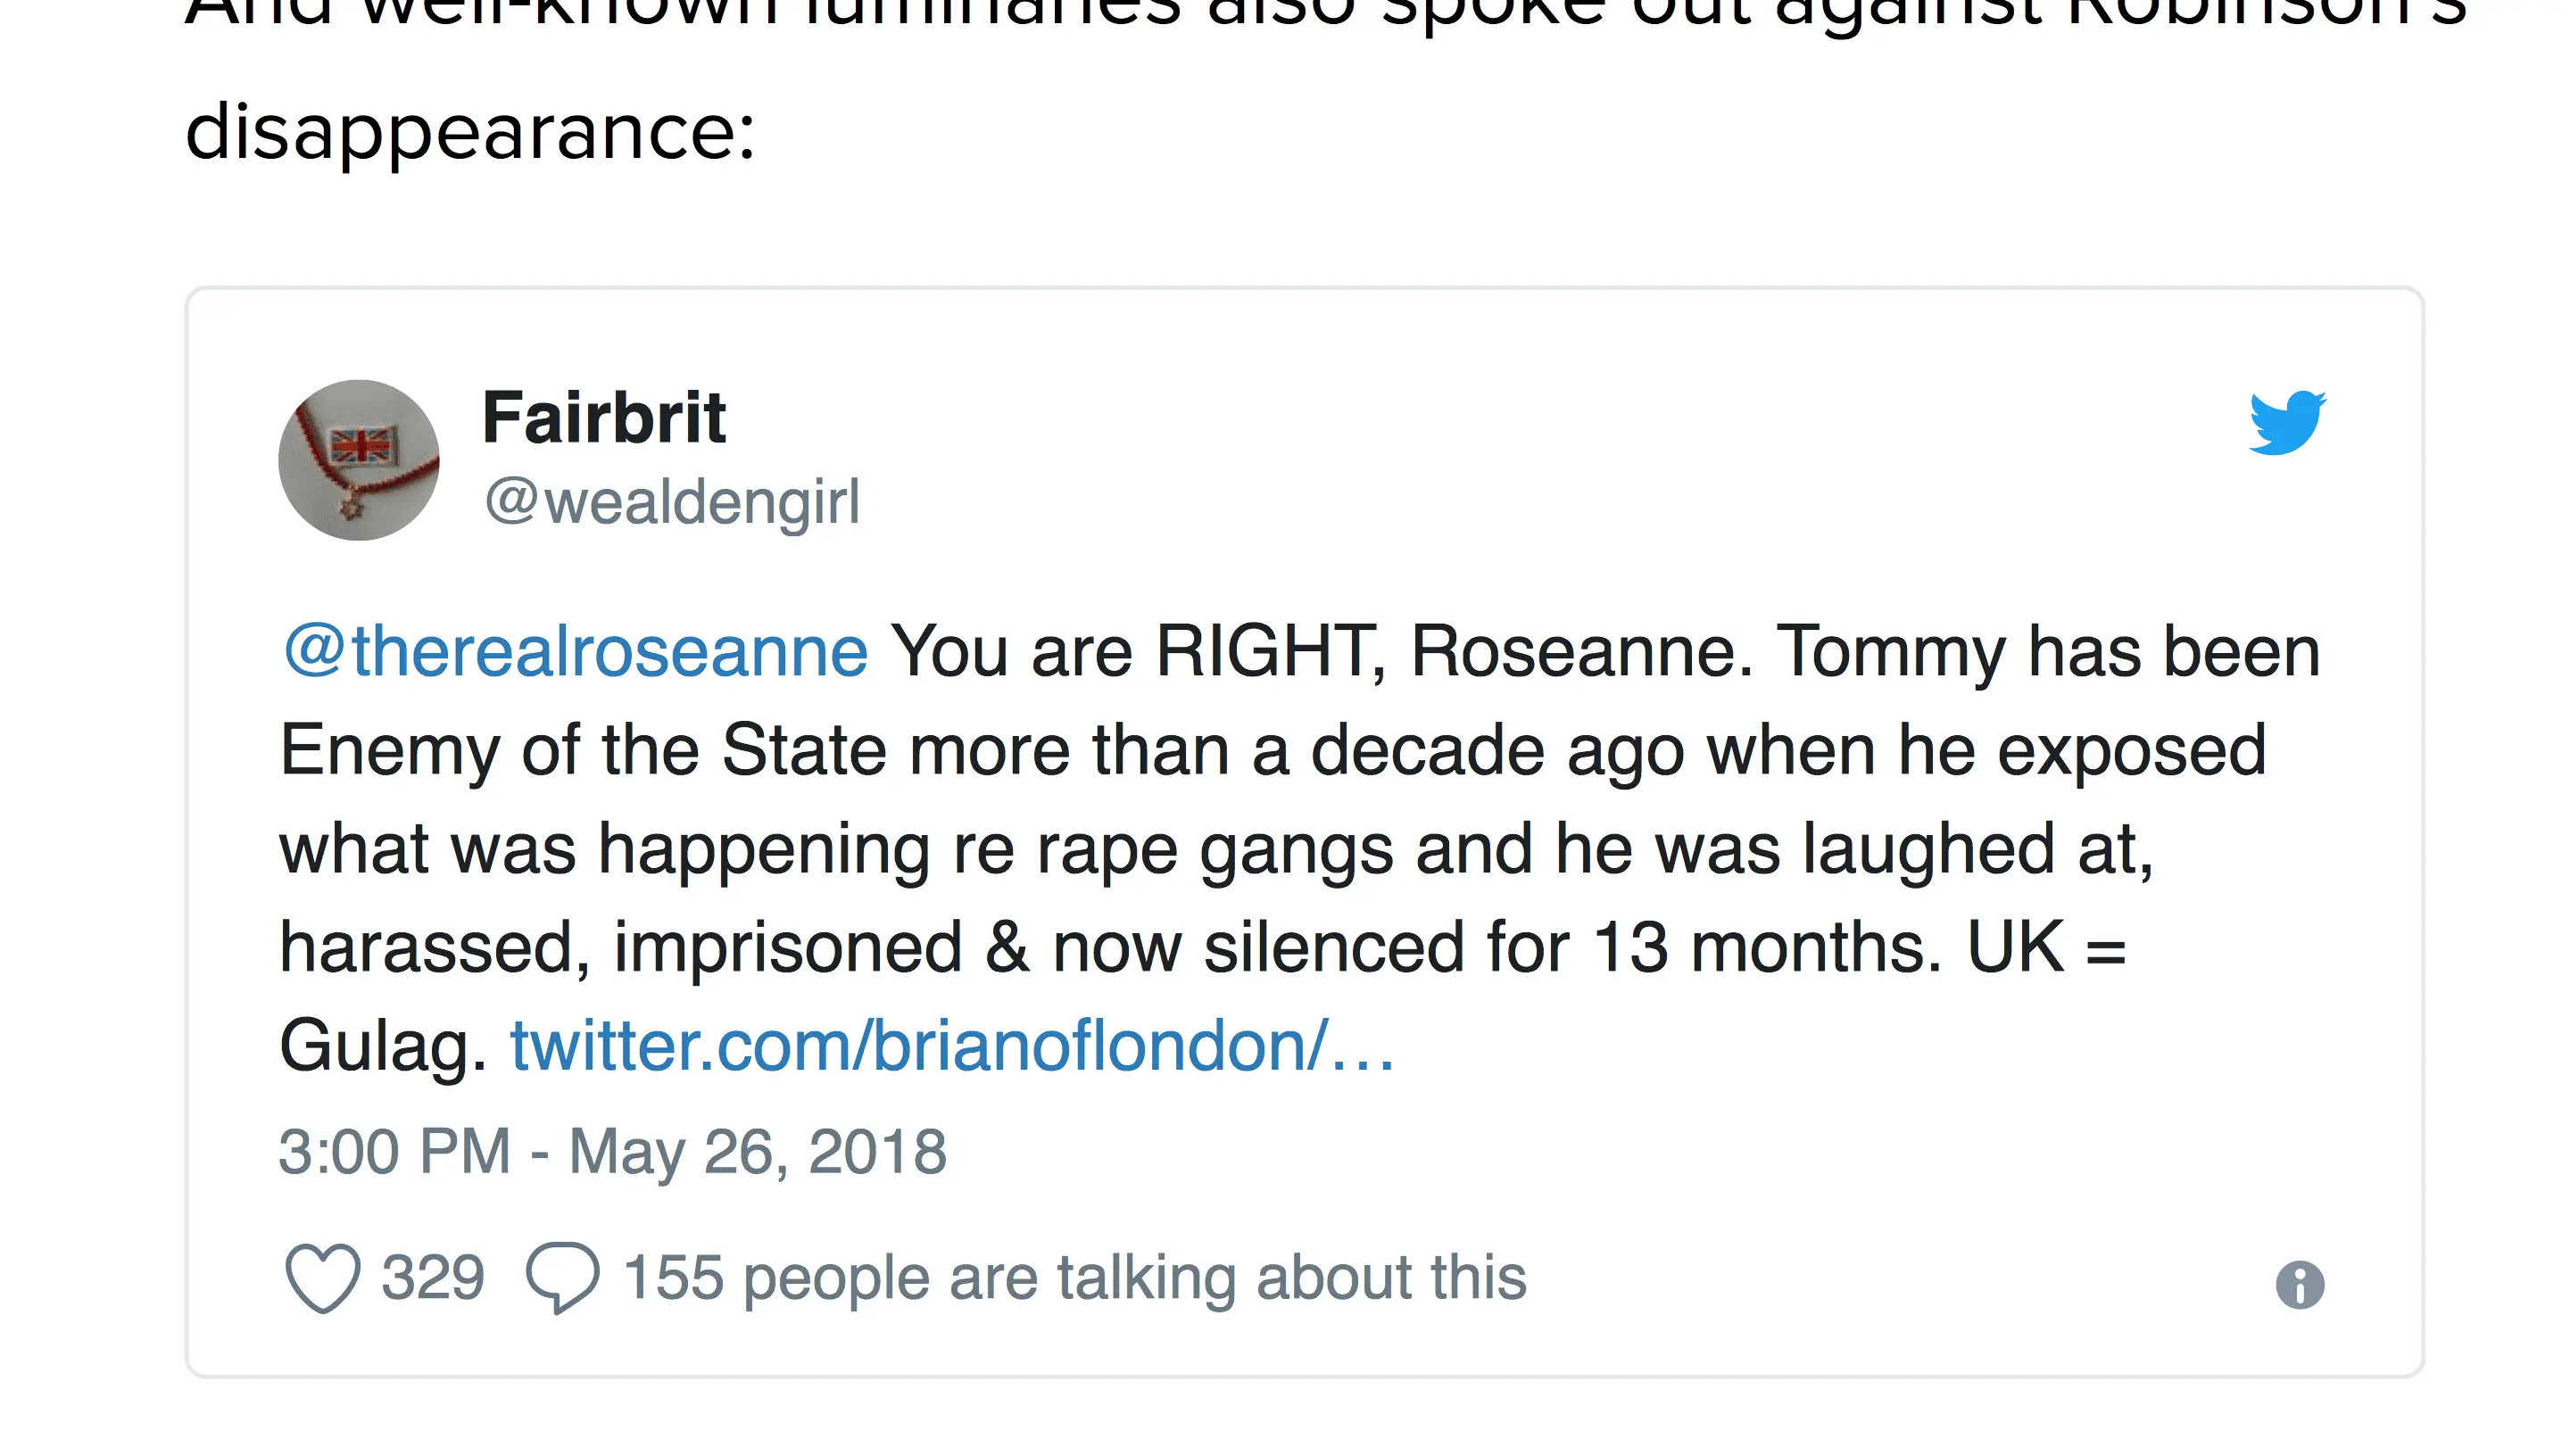Open the 3:00 PM - May 26, 2018 timestamp
The width and height of the screenshot is (2570, 1456).
click(612, 1151)
